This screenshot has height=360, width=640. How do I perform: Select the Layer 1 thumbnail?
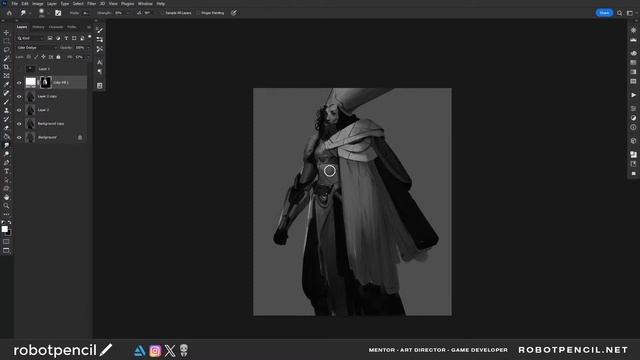click(31, 69)
